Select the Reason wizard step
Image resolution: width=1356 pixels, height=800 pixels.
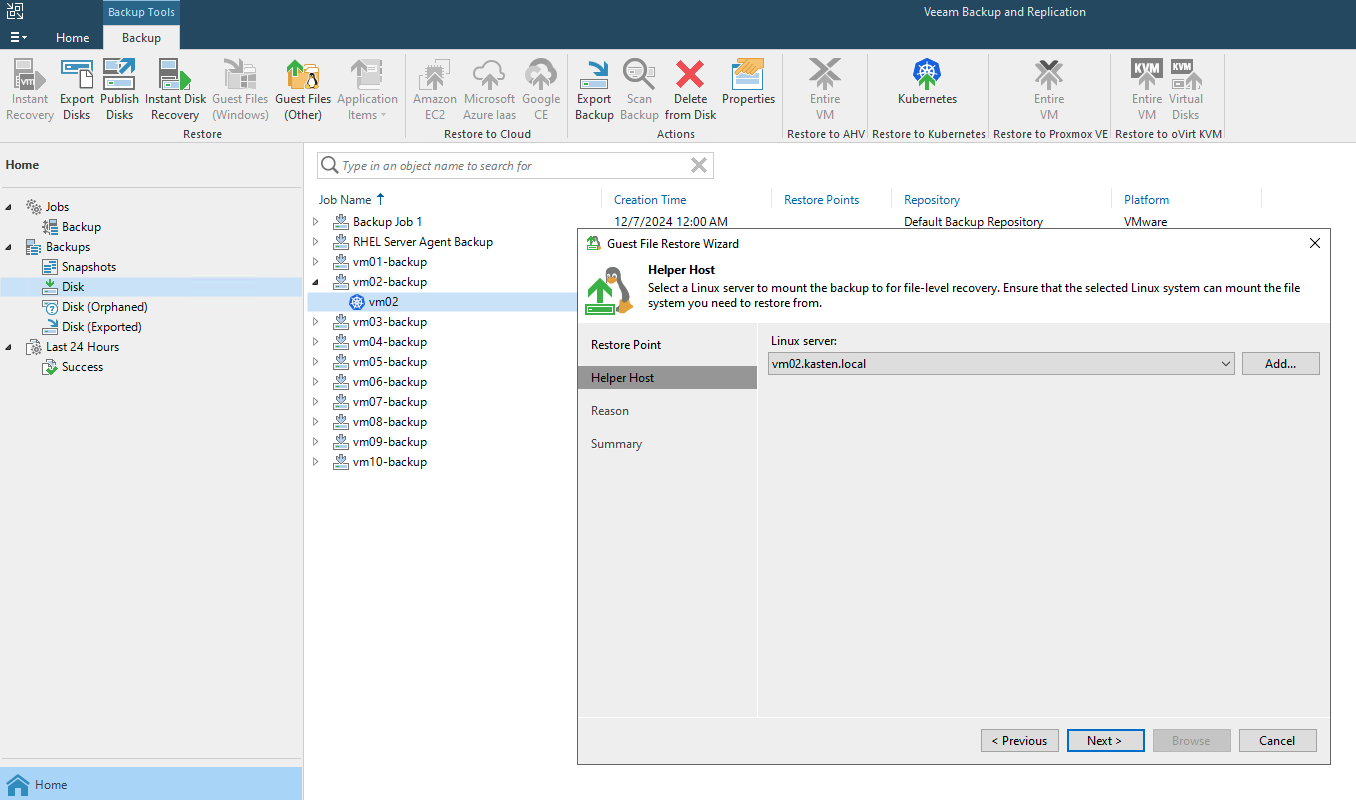pos(610,411)
